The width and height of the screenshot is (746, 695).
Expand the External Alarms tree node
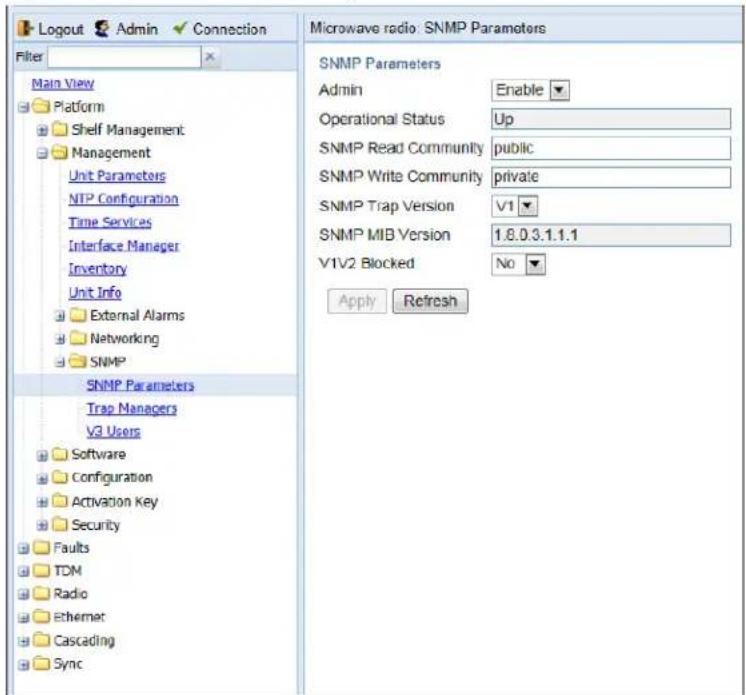[x=60, y=316]
